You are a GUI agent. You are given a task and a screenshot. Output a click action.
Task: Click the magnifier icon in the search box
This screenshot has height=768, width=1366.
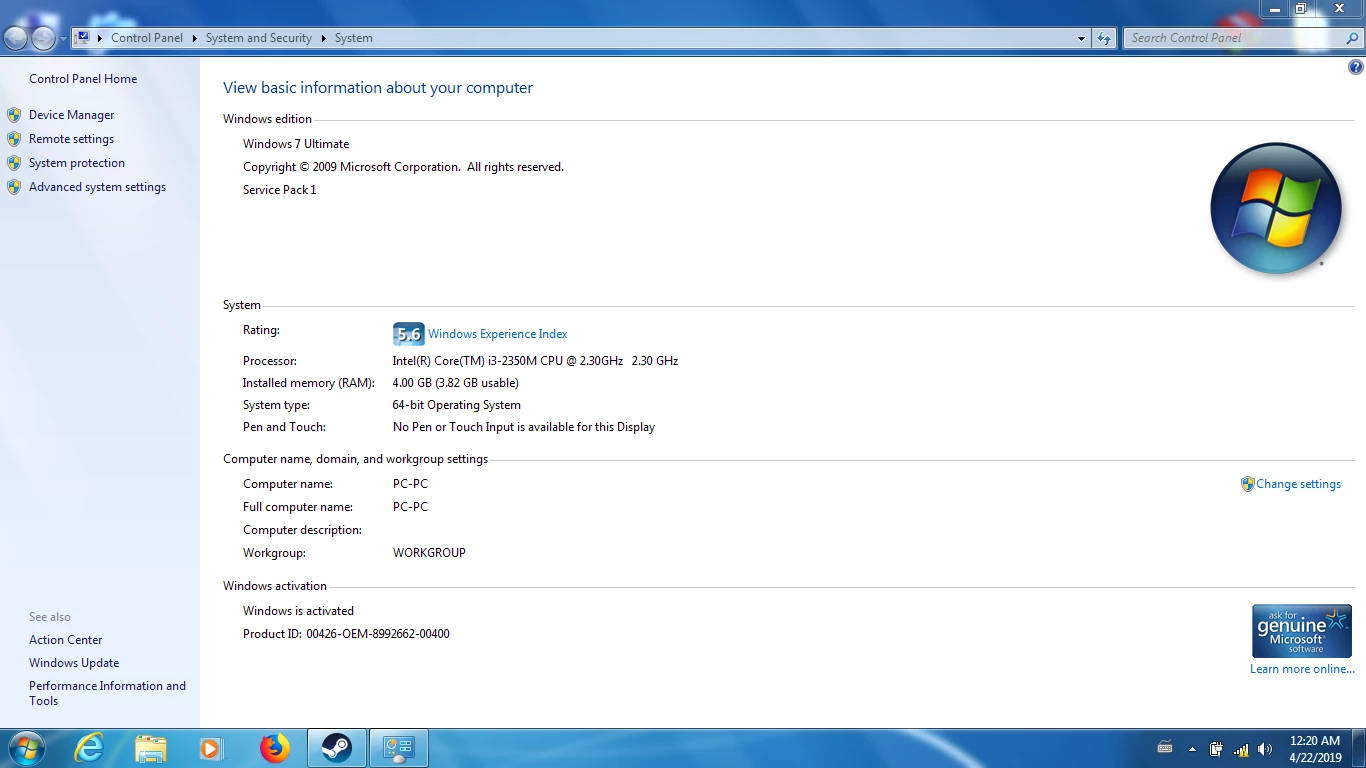click(1353, 38)
